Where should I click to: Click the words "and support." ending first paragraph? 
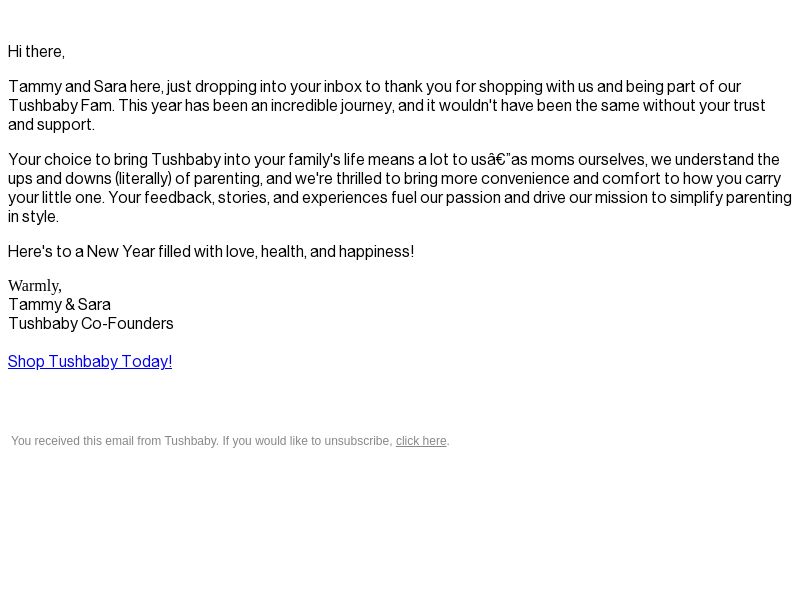coord(51,124)
